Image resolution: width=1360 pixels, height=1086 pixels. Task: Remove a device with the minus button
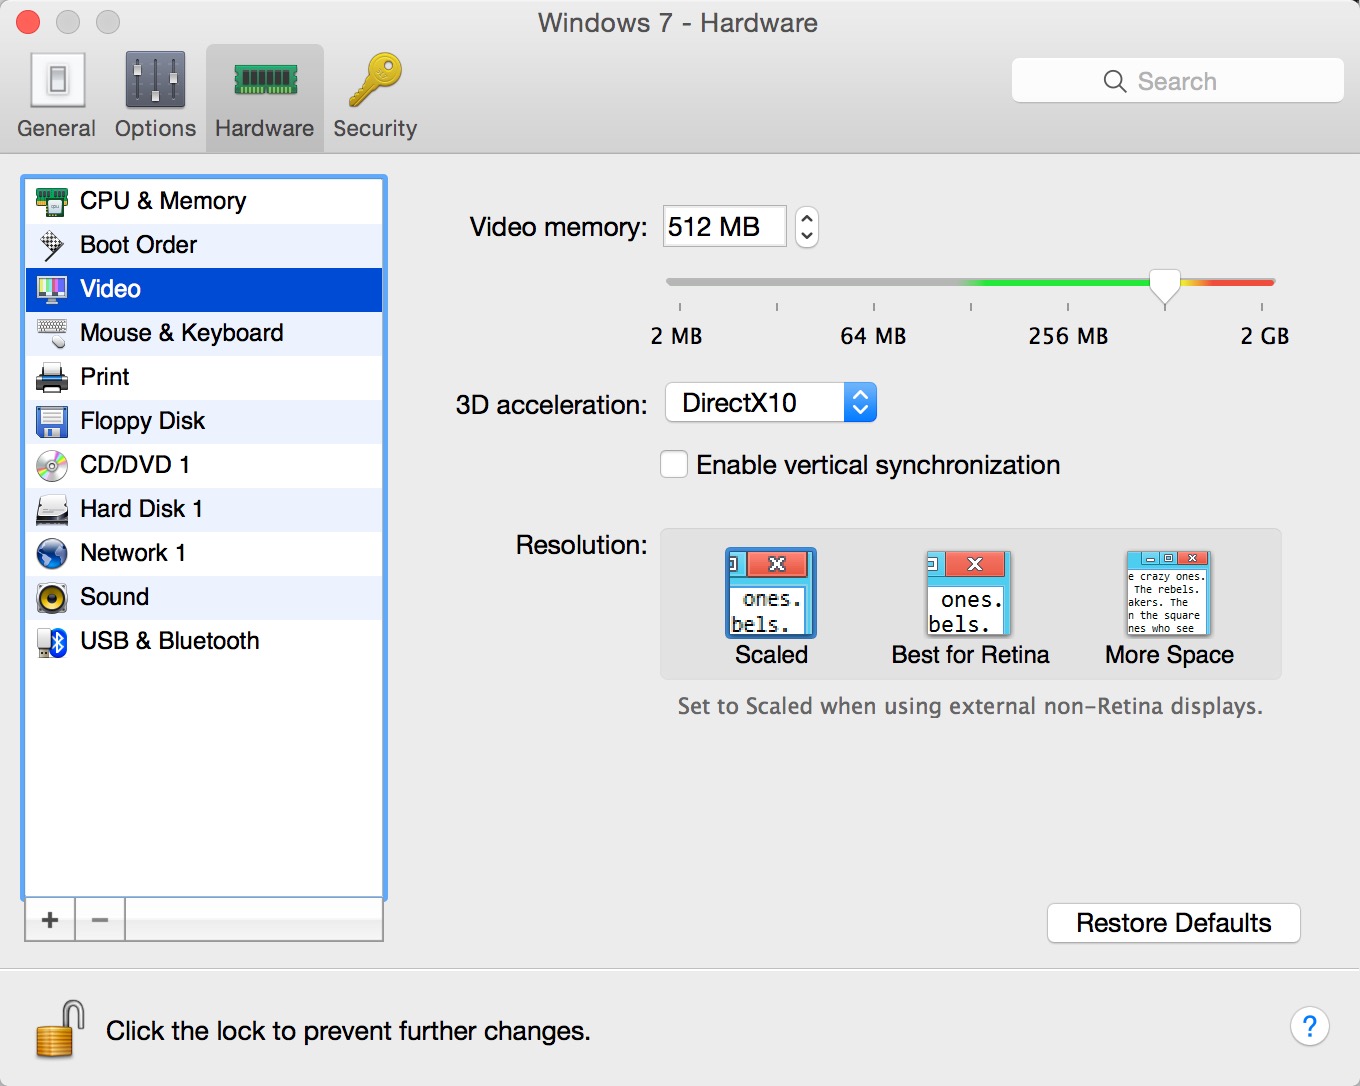click(100, 920)
